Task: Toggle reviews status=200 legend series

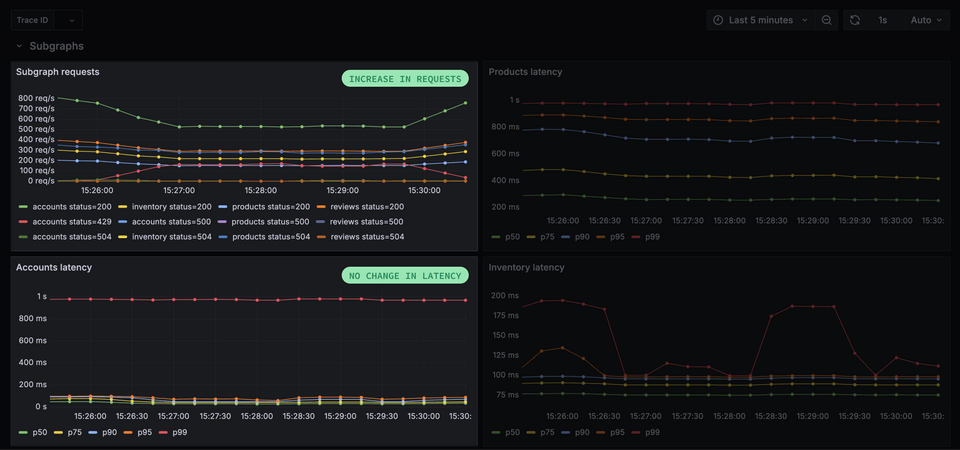Action: pyautogui.click(x=360, y=207)
